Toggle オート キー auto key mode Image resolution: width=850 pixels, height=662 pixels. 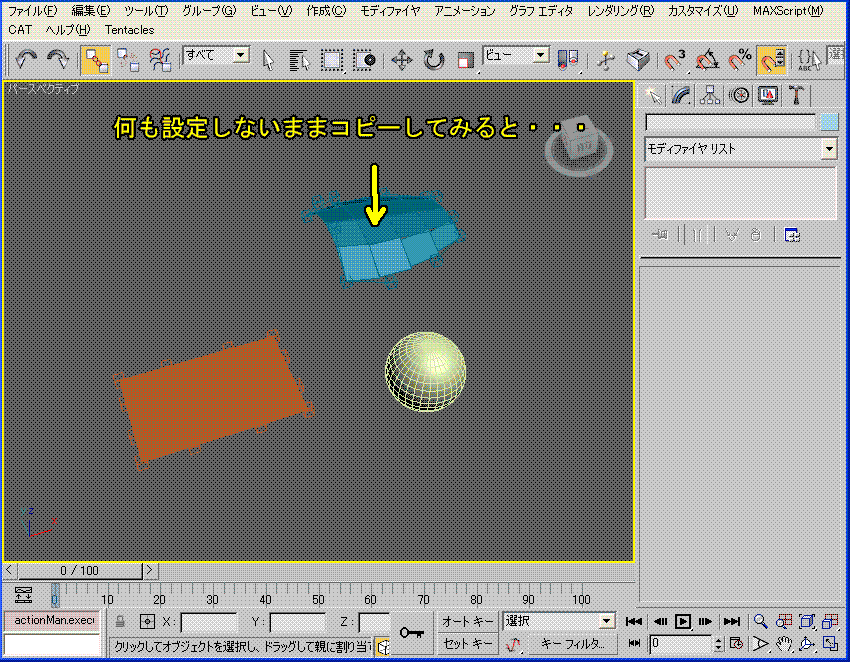coord(467,621)
